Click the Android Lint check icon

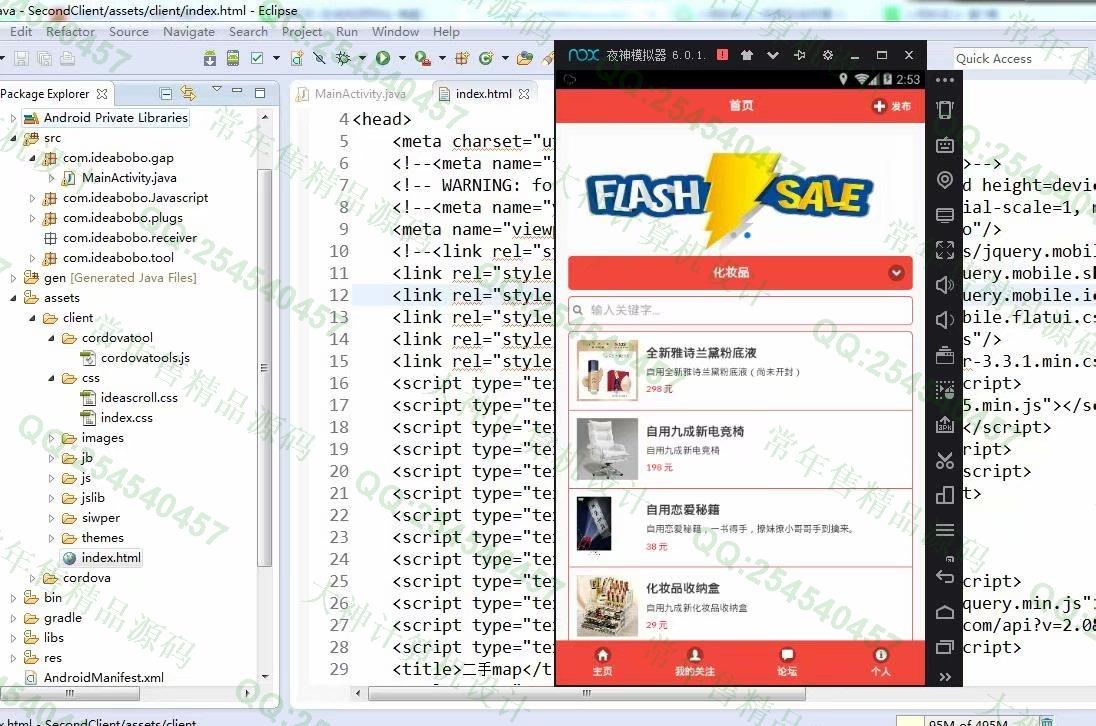tap(257, 58)
